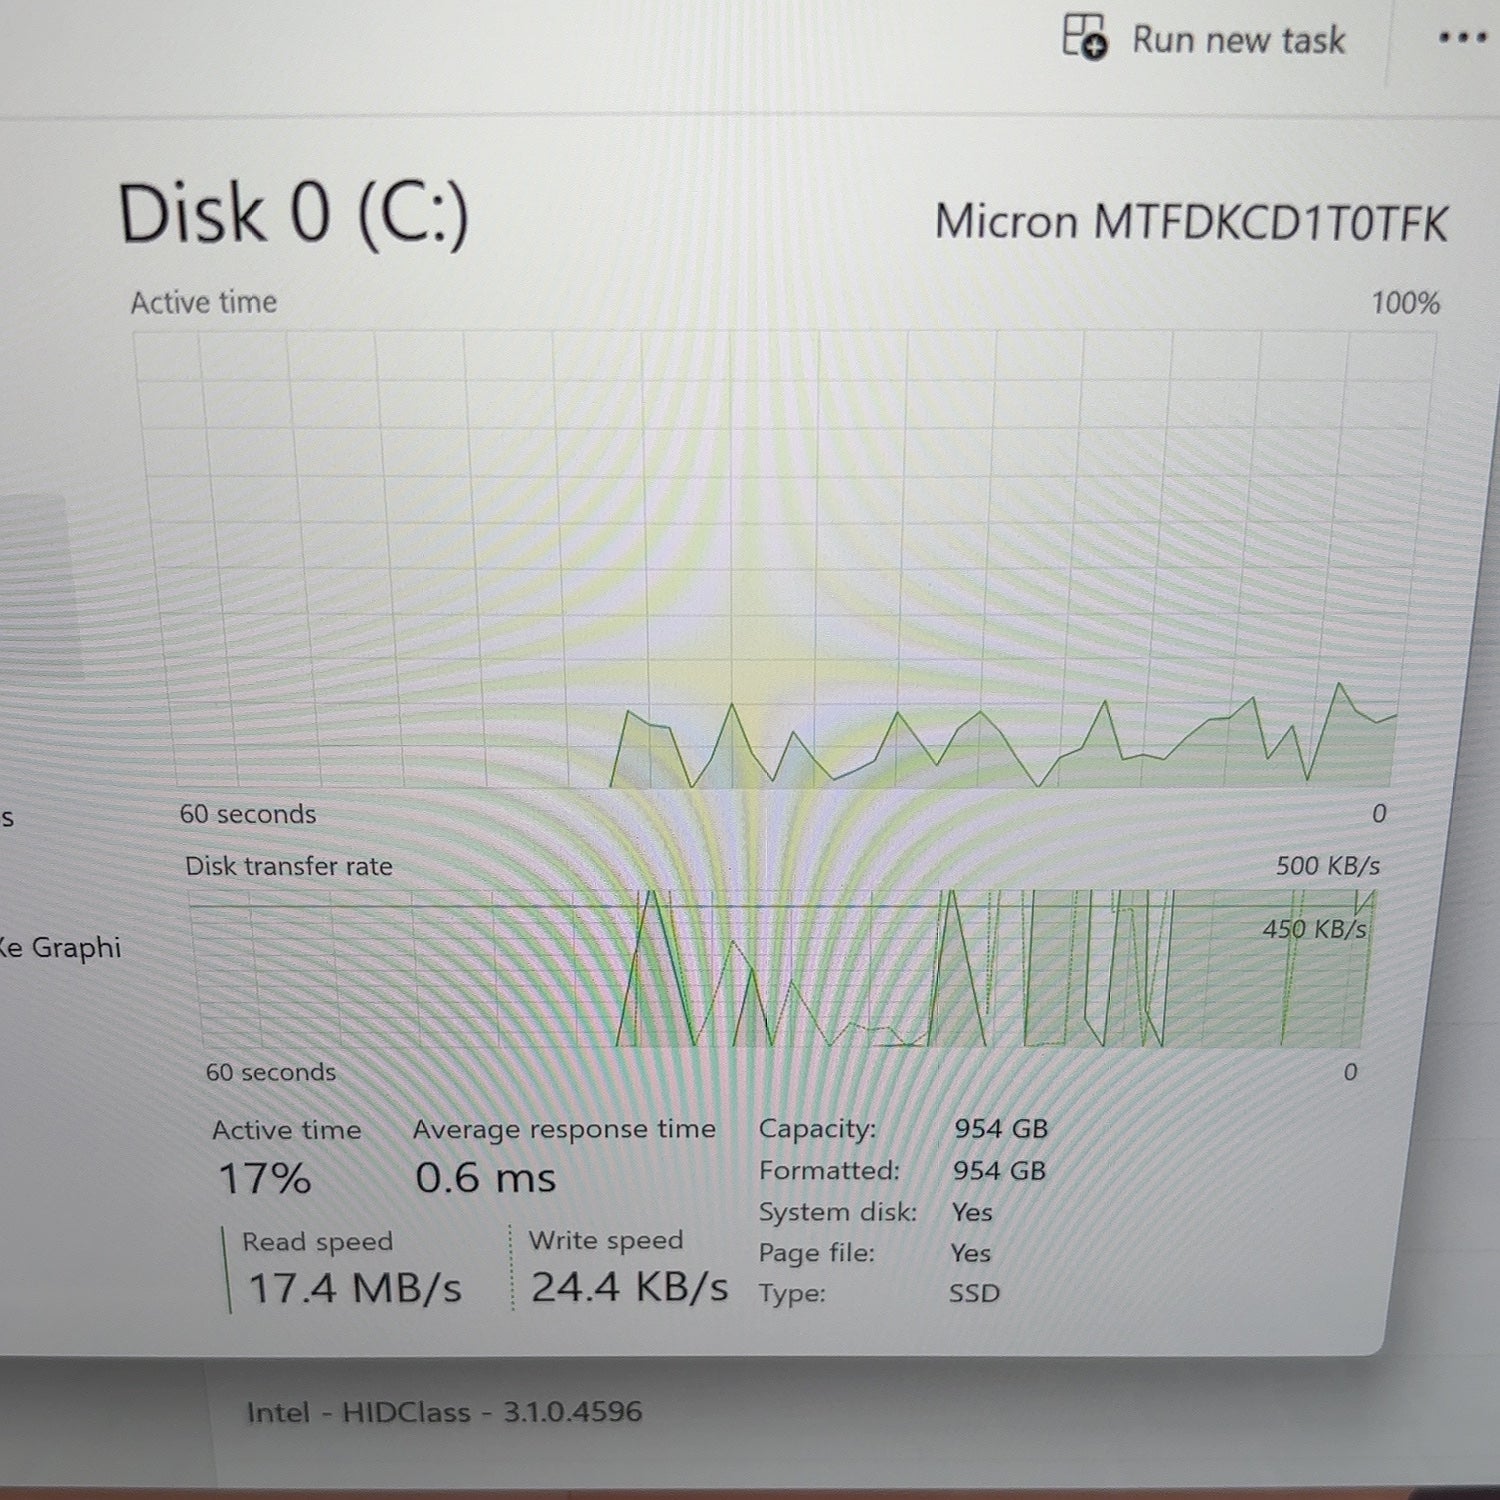Click the Write speed label
The width and height of the screenshot is (1500, 1500).
[x=606, y=1240]
